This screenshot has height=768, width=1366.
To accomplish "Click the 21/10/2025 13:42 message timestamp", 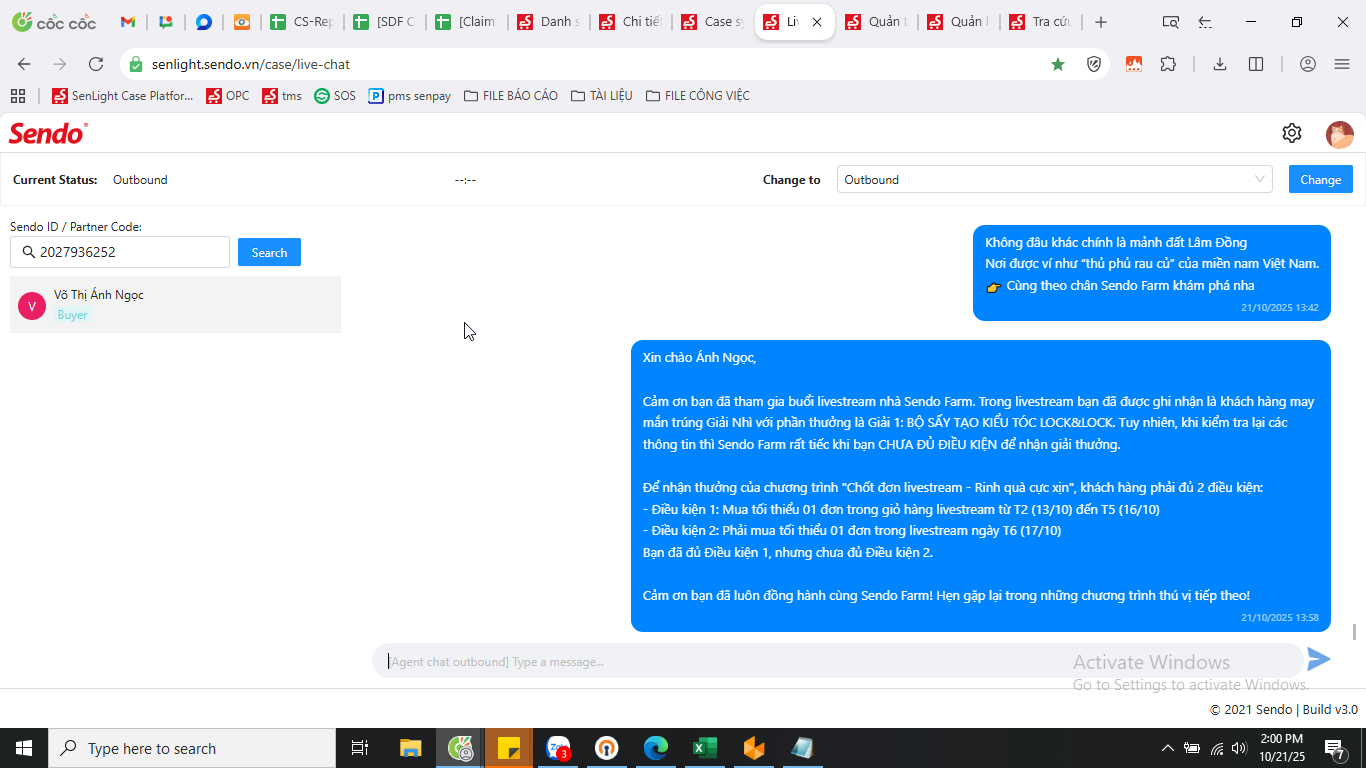I will [x=1280, y=308].
